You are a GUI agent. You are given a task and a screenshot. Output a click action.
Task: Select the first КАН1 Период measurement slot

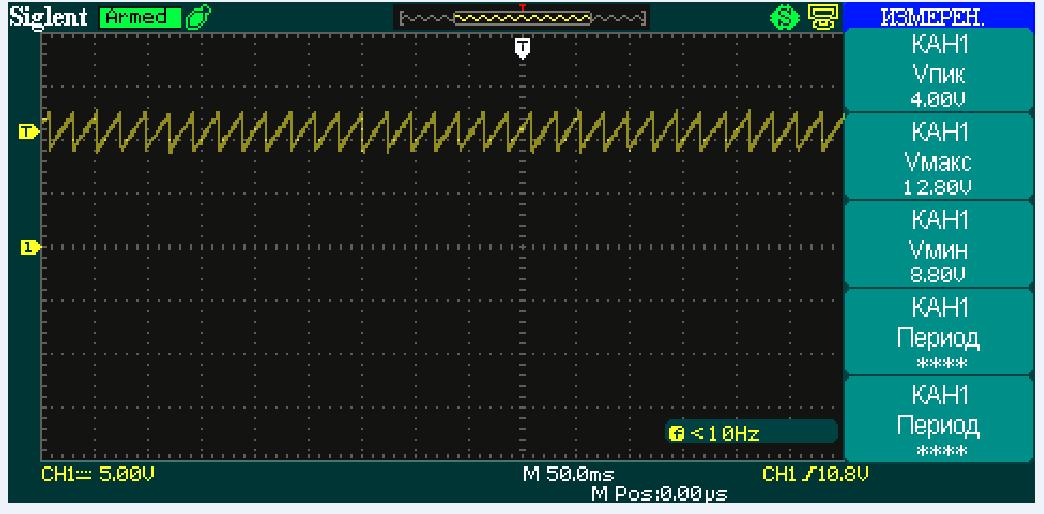(939, 333)
